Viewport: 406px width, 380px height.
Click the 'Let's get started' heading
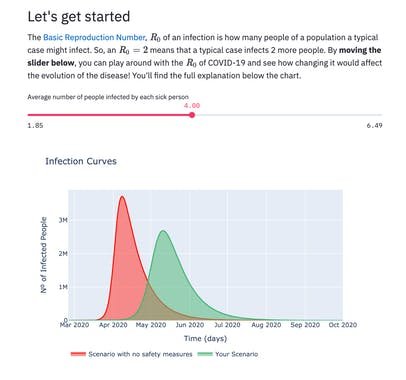tap(79, 17)
